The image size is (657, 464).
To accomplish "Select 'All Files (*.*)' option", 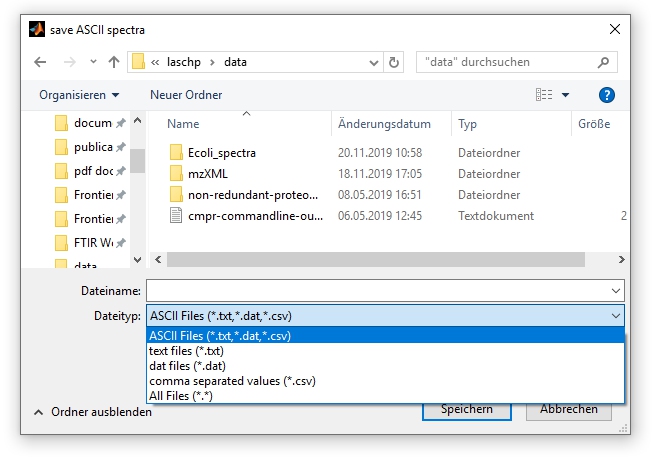I will (181, 396).
